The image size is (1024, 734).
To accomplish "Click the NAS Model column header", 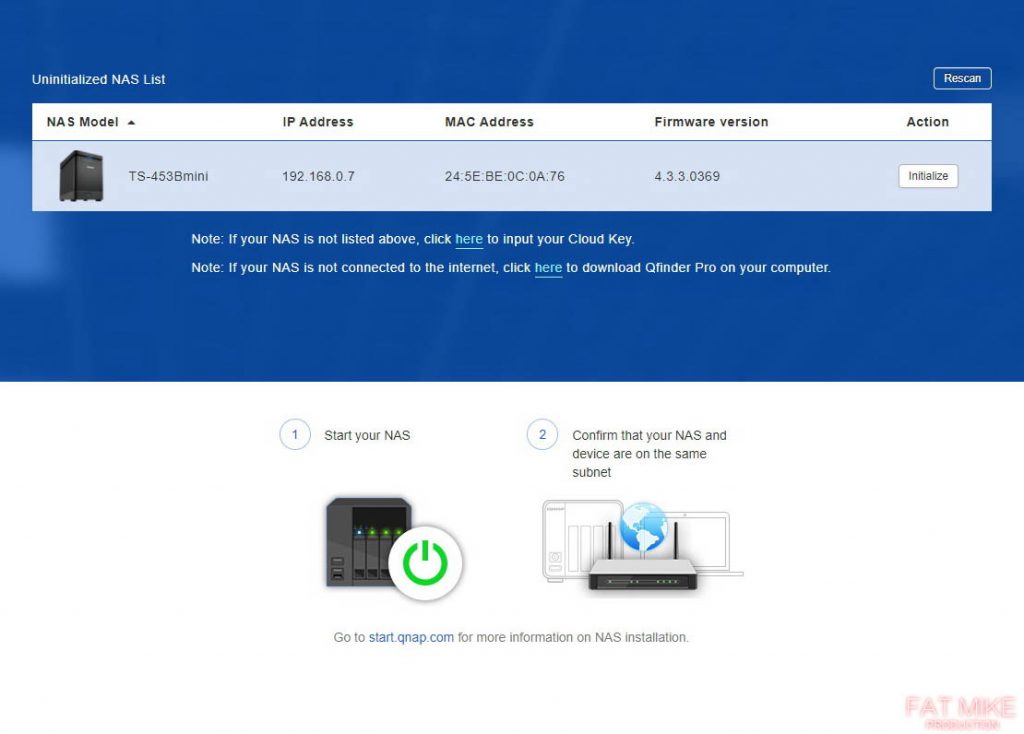I will pyautogui.click(x=83, y=122).
